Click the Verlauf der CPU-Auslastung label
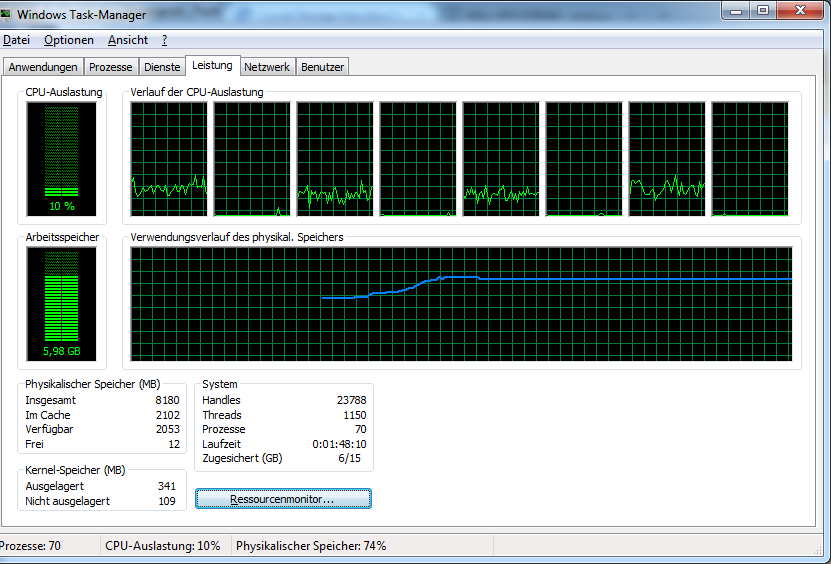The image size is (831, 564). tap(197, 92)
